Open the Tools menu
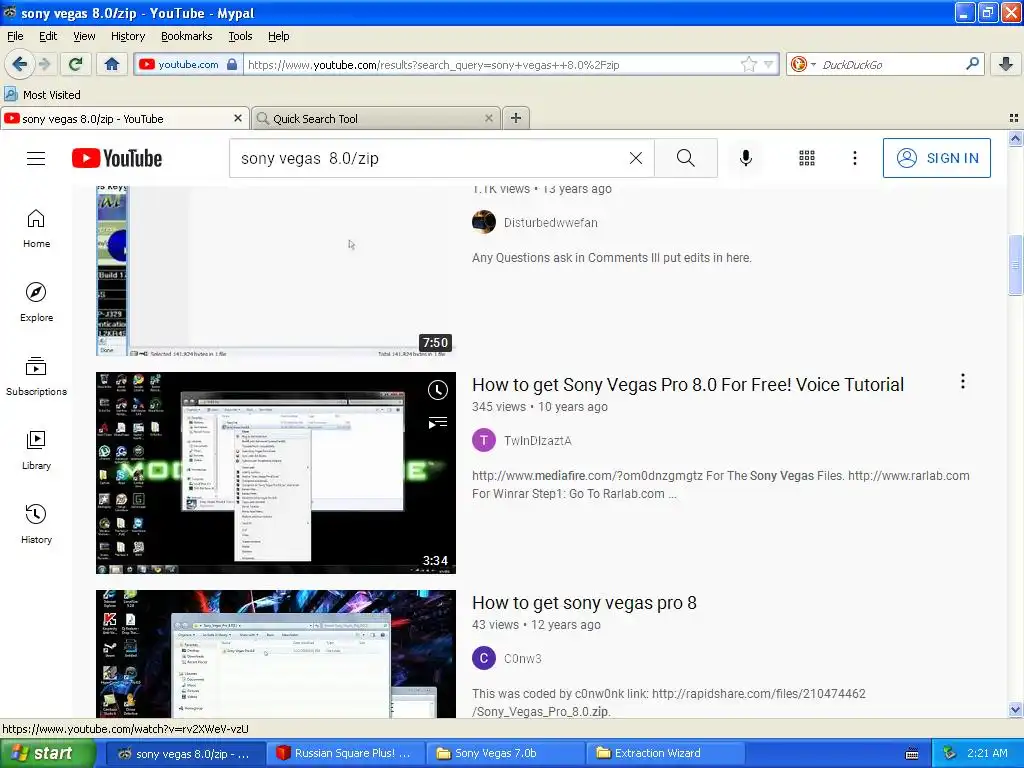 [x=240, y=36]
